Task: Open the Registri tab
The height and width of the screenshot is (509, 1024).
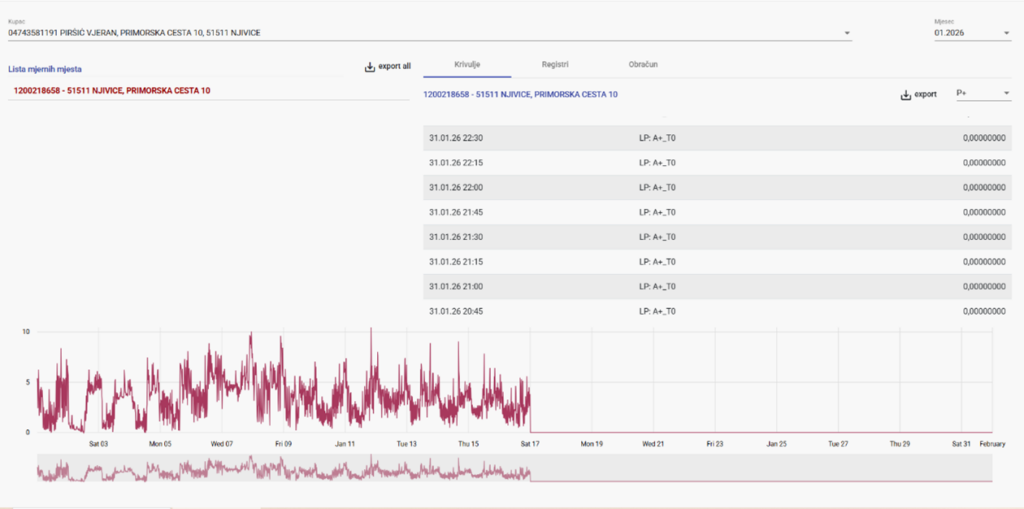Action: [555, 64]
